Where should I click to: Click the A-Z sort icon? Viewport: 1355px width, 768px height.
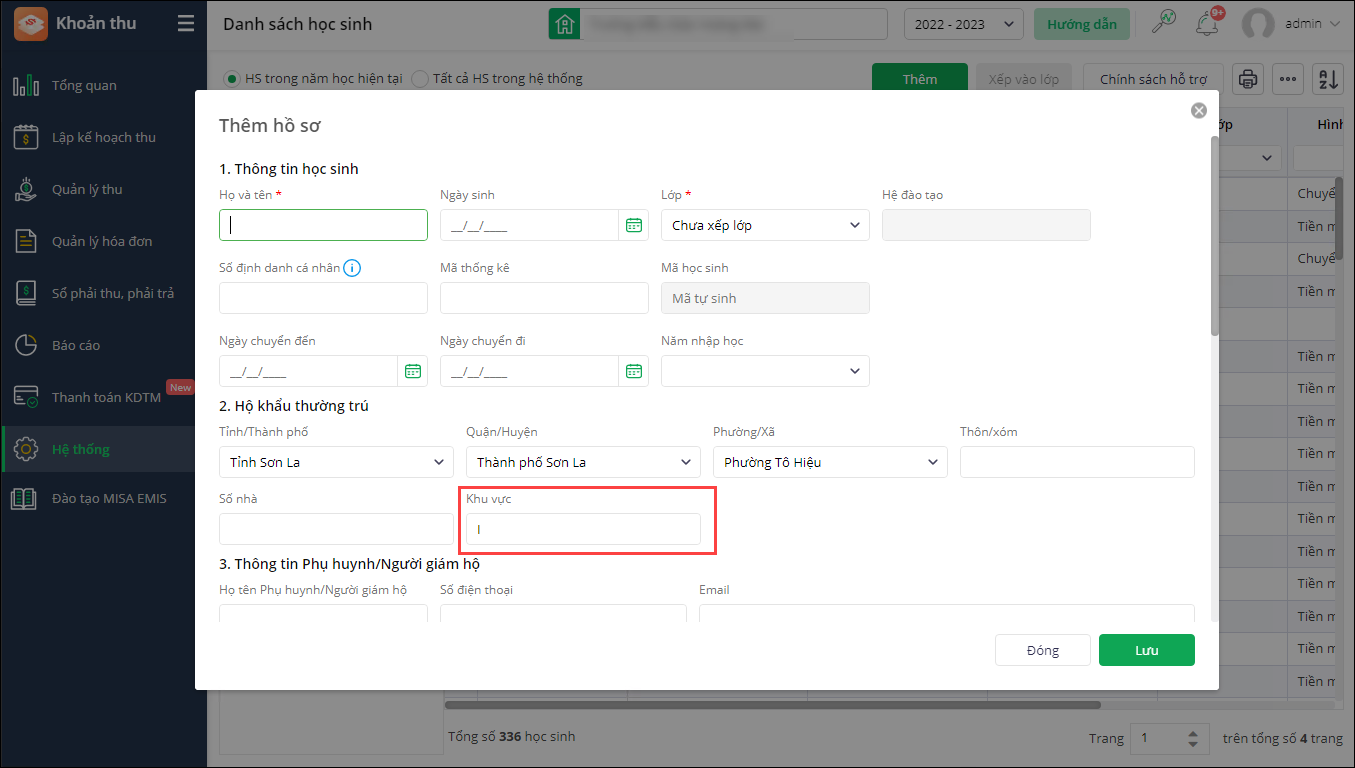1328,79
